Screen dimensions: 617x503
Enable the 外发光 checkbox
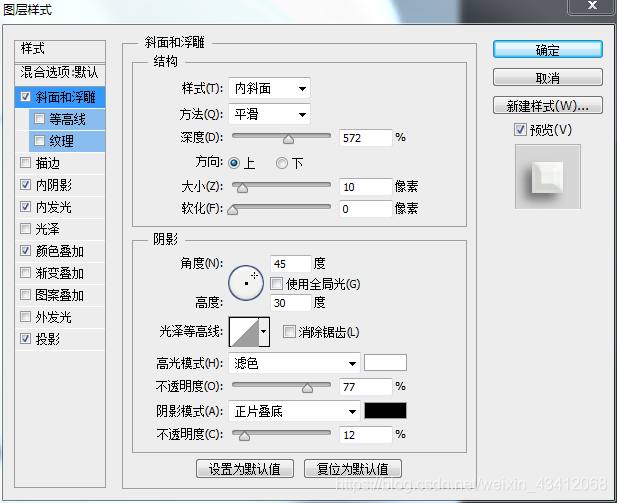tap(26, 317)
